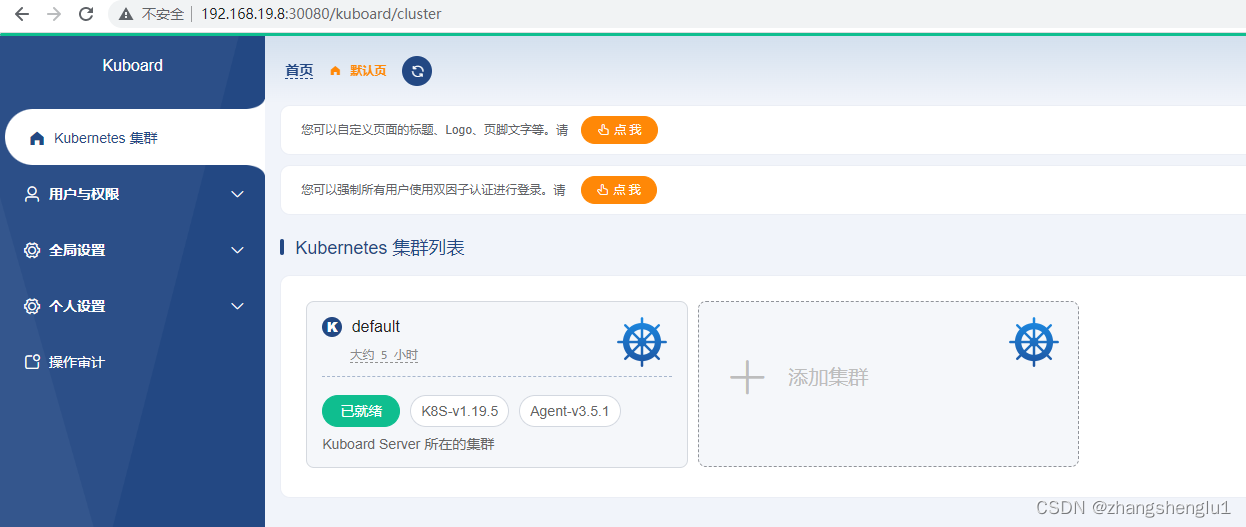The image size is (1246, 527).
Task: Click the K8S-v1.19.5 version tag
Action: coord(460,411)
